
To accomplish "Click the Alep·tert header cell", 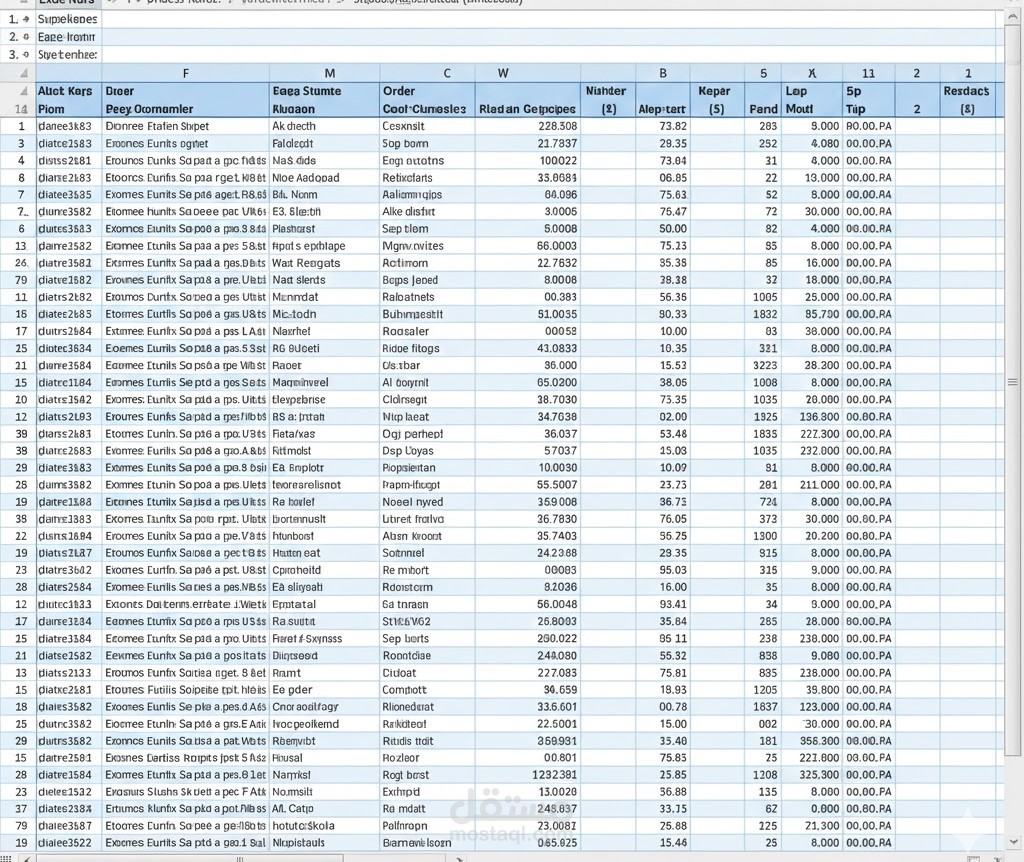I will pyautogui.click(x=663, y=108).
